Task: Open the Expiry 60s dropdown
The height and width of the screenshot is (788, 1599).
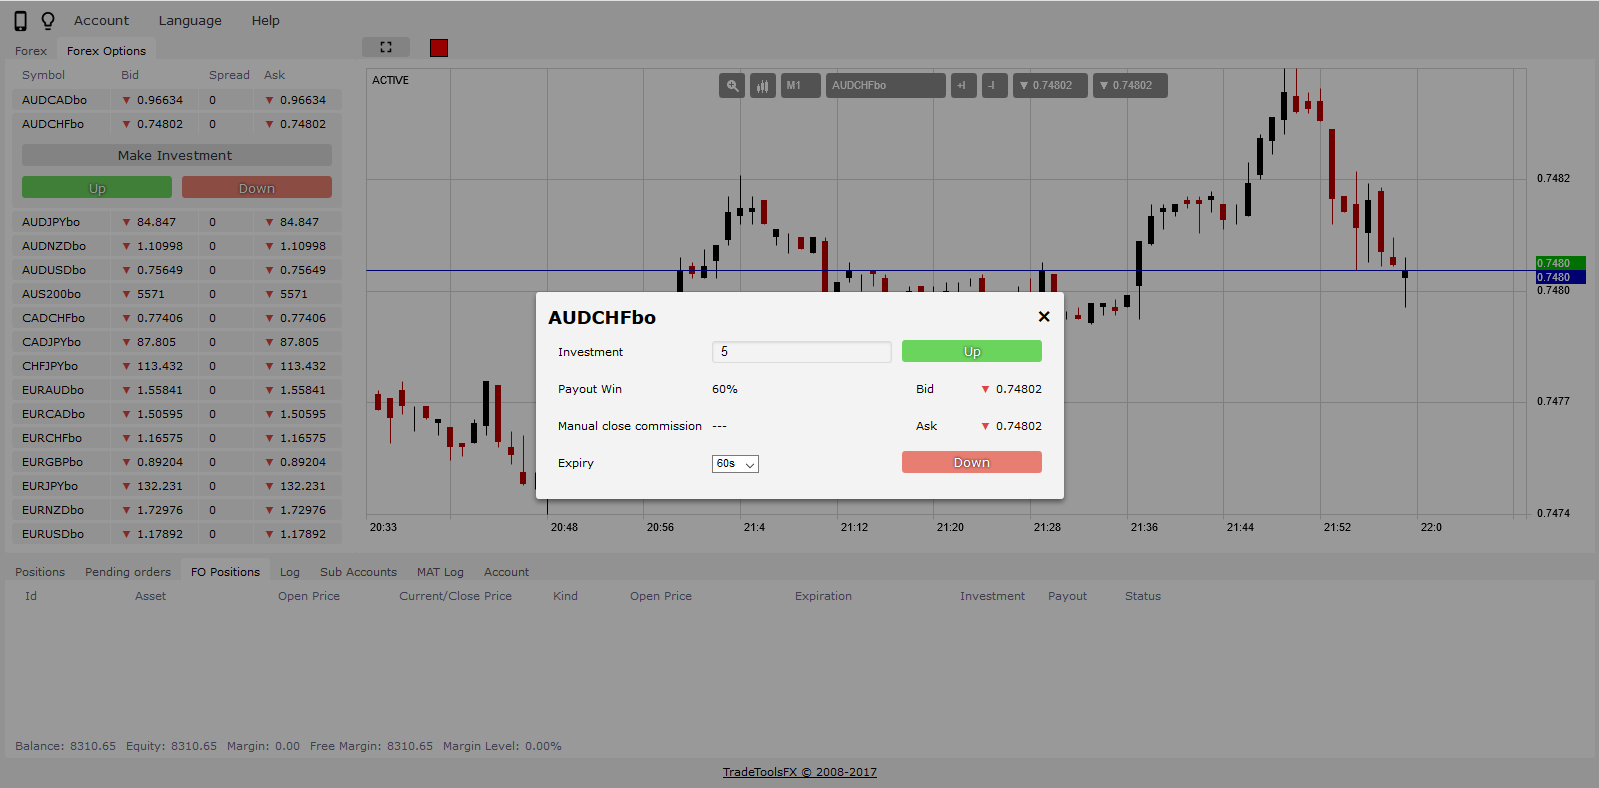Action: [x=735, y=464]
